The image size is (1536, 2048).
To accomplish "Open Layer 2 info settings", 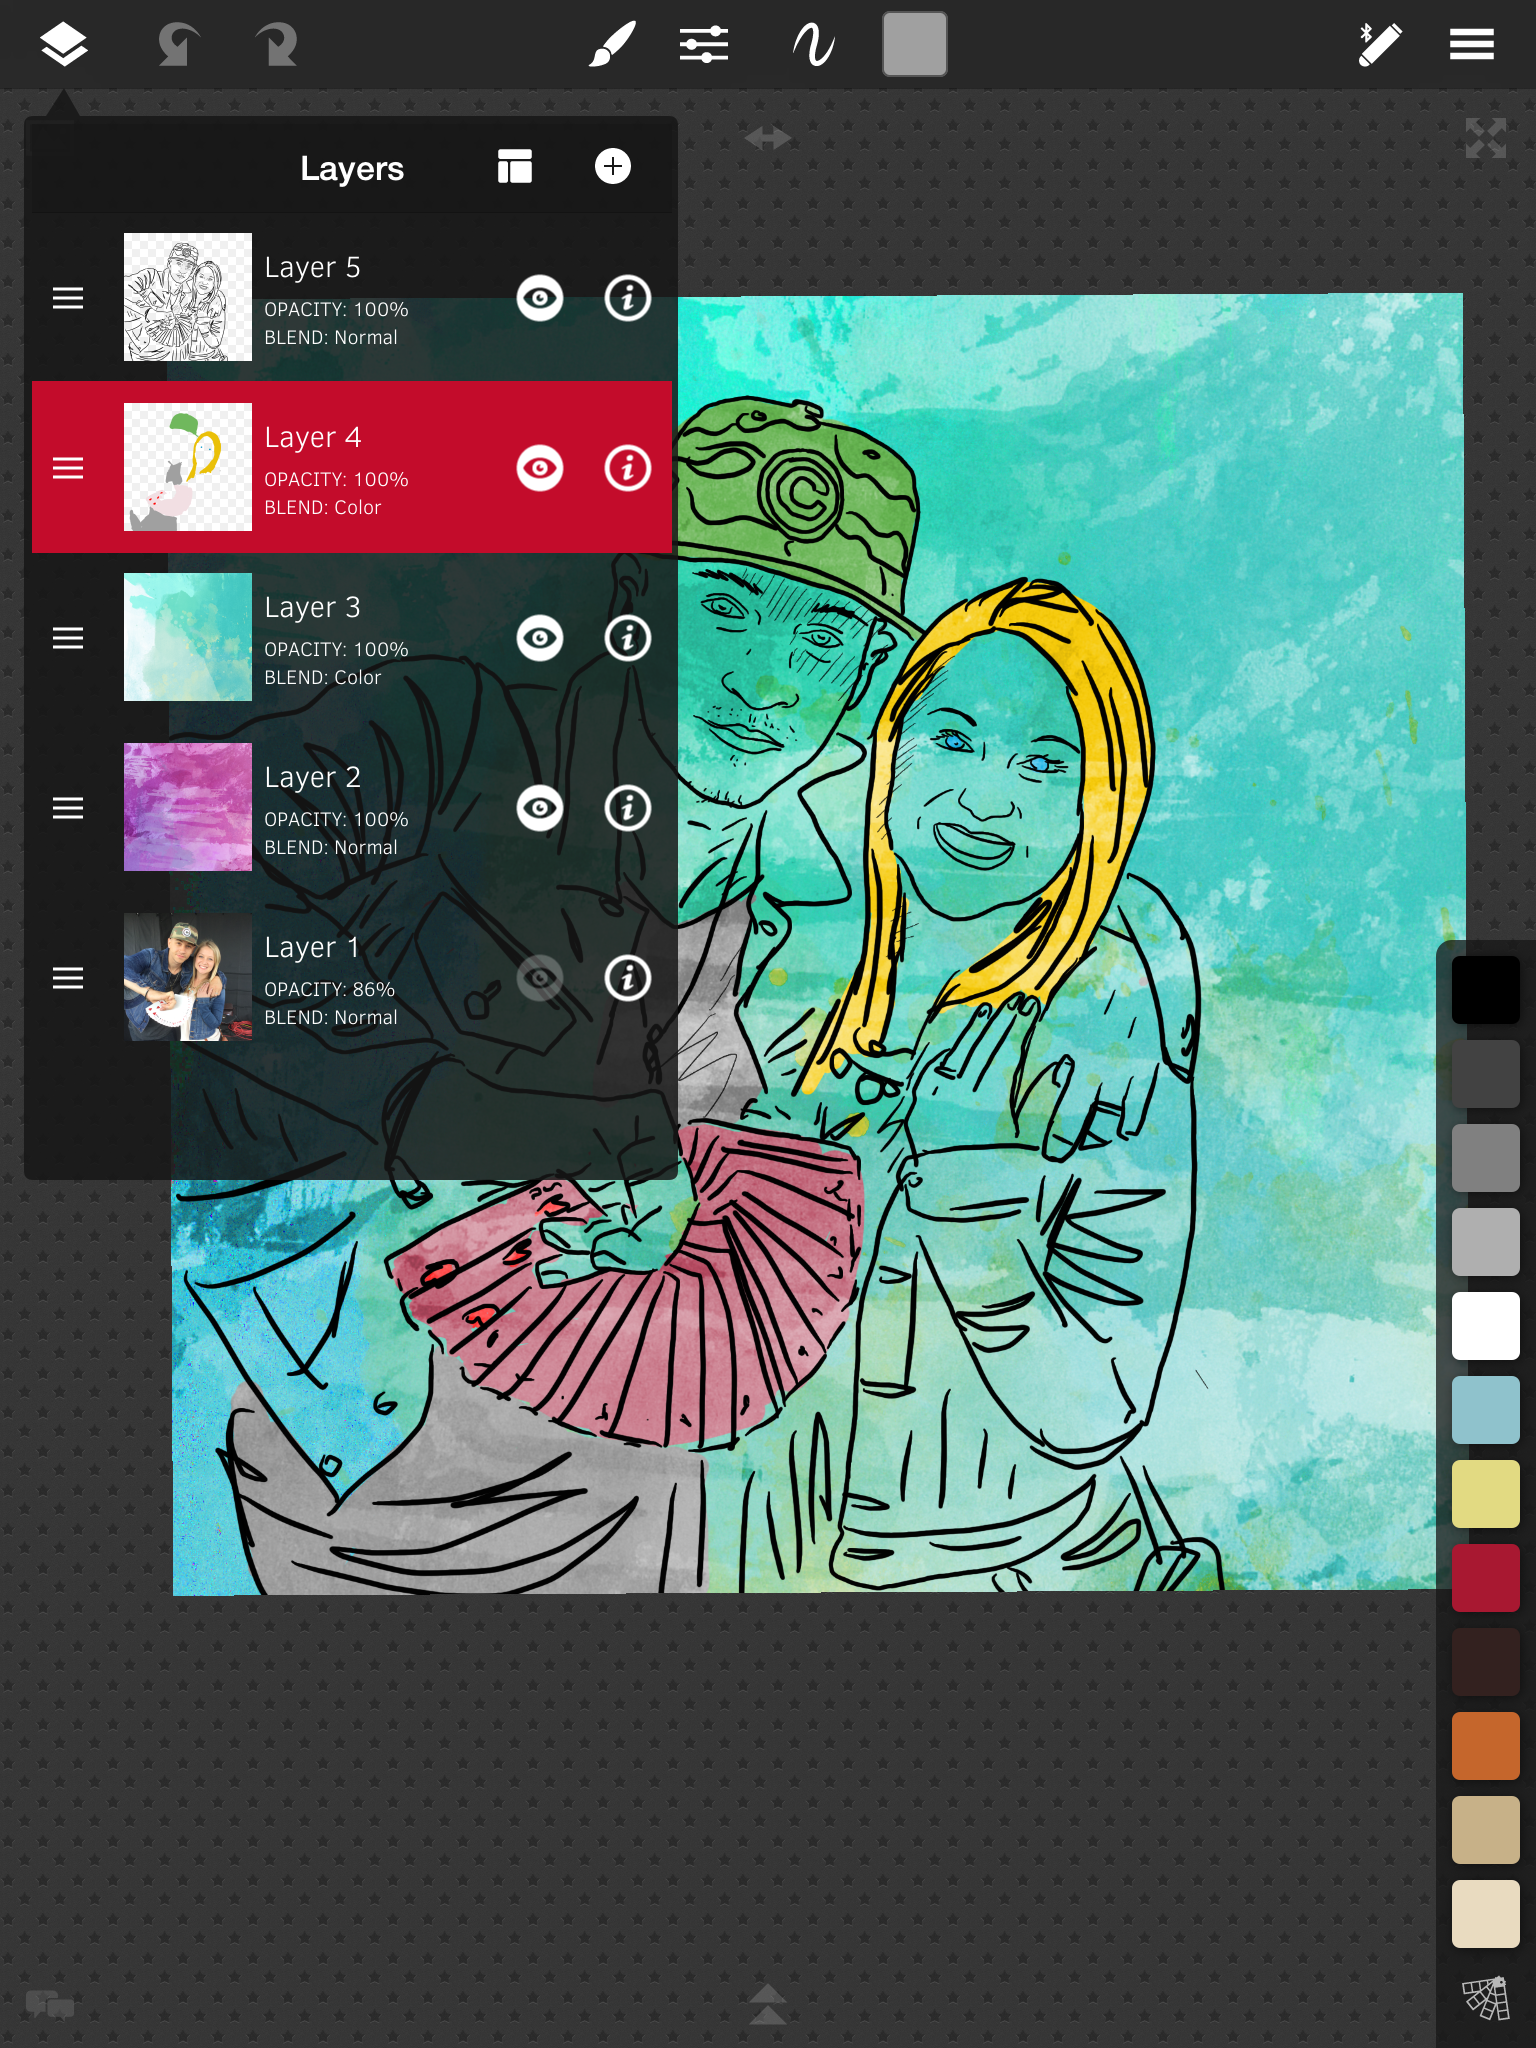I will (628, 808).
